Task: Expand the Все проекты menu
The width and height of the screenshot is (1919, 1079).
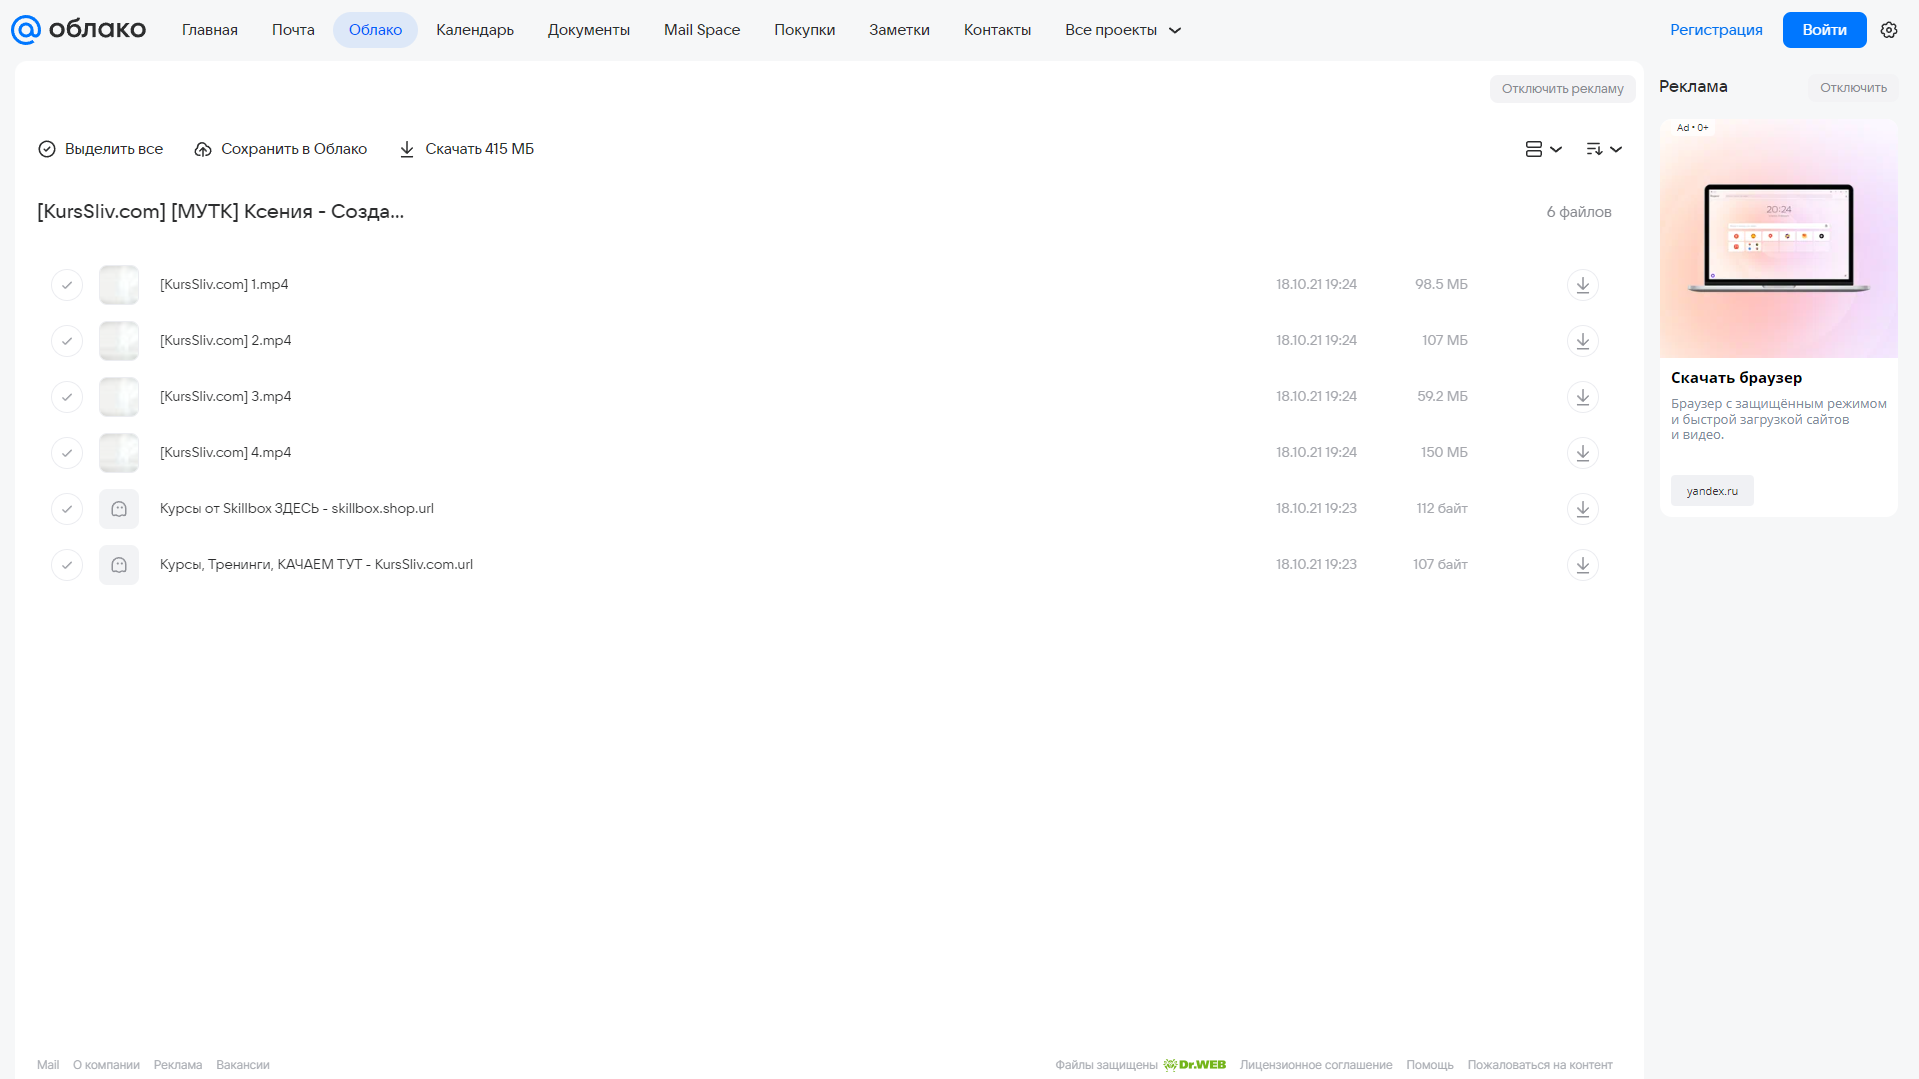Action: click(1123, 30)
